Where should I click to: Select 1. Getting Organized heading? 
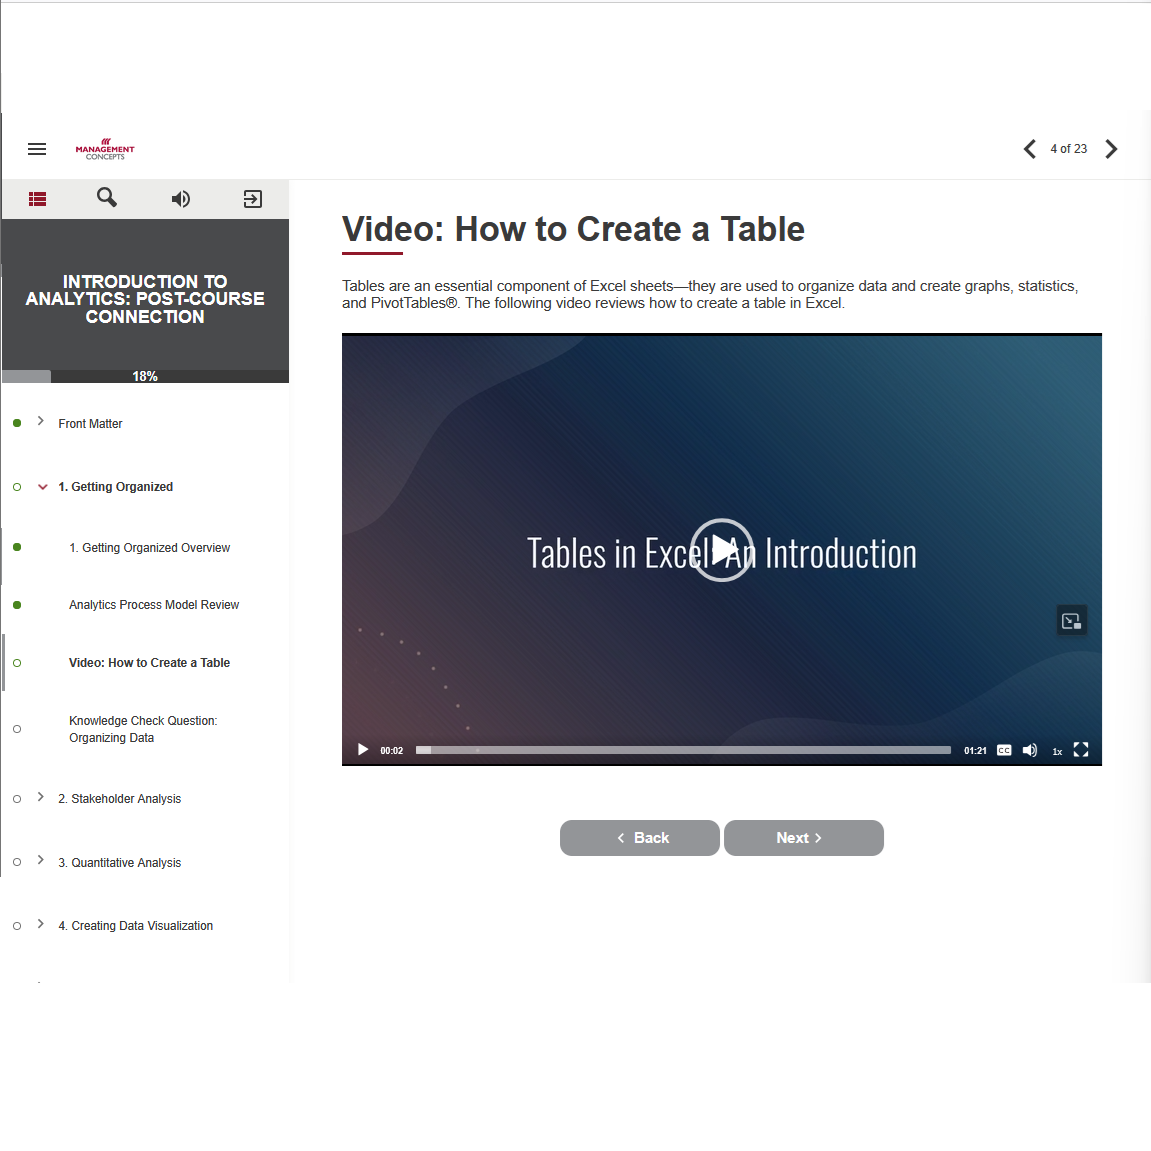pos(116,487)
